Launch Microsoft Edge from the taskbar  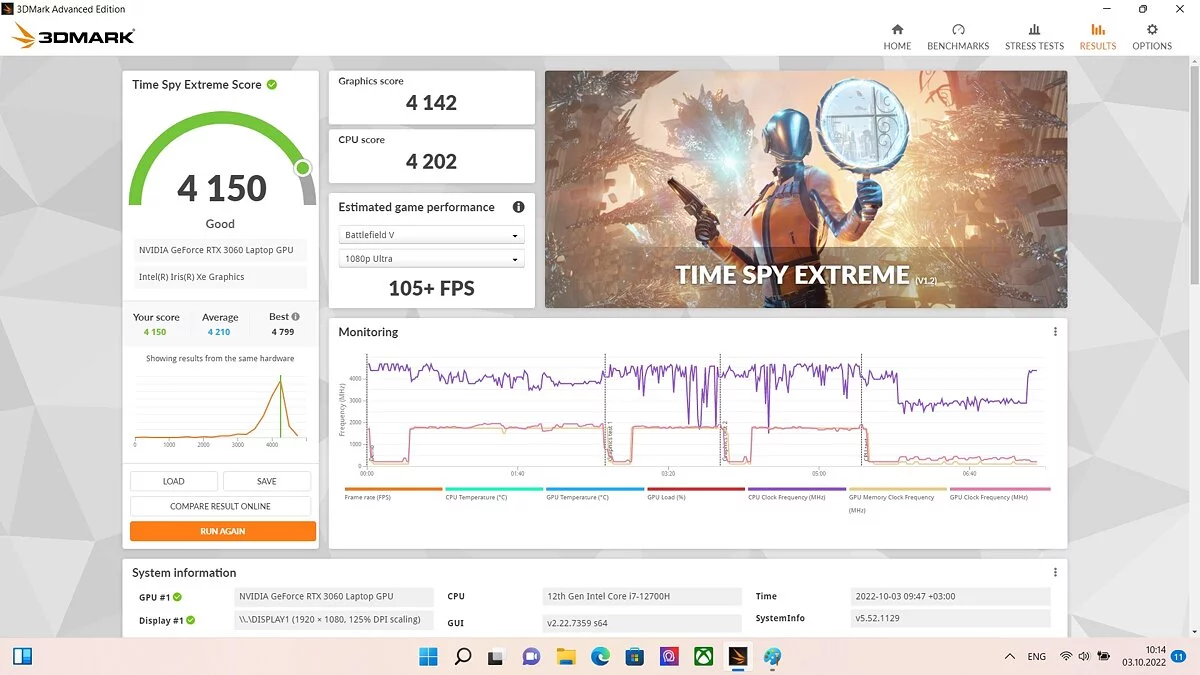click(x=600, y=657)
